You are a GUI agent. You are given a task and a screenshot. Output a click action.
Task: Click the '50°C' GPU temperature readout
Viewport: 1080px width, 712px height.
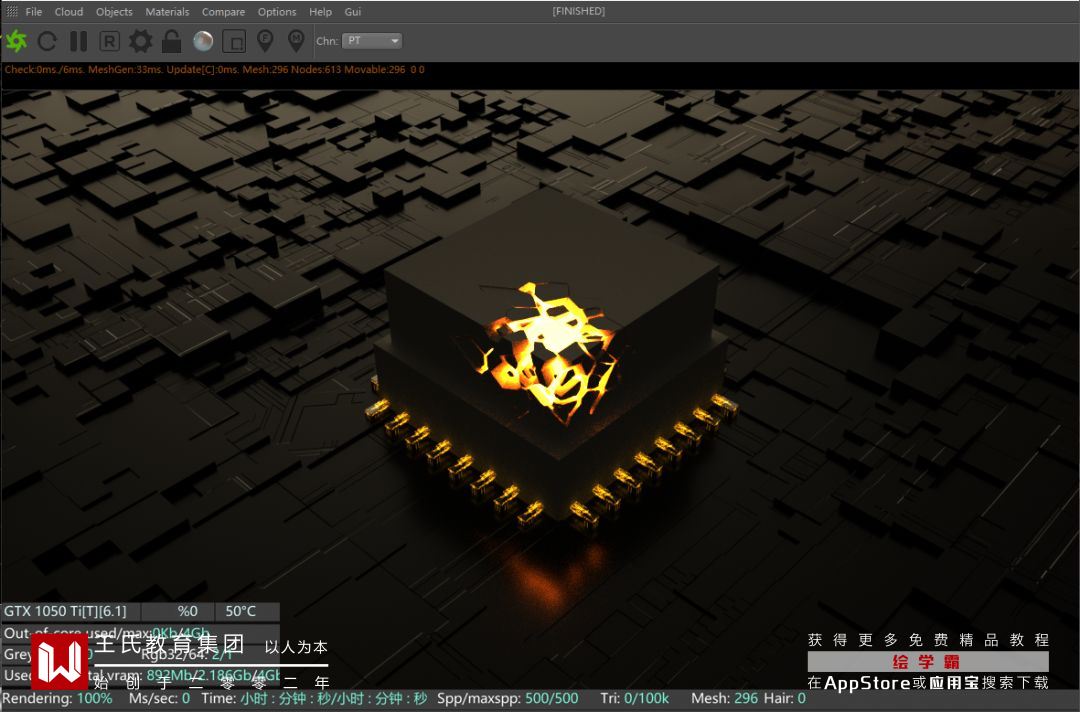pos(240,611)
